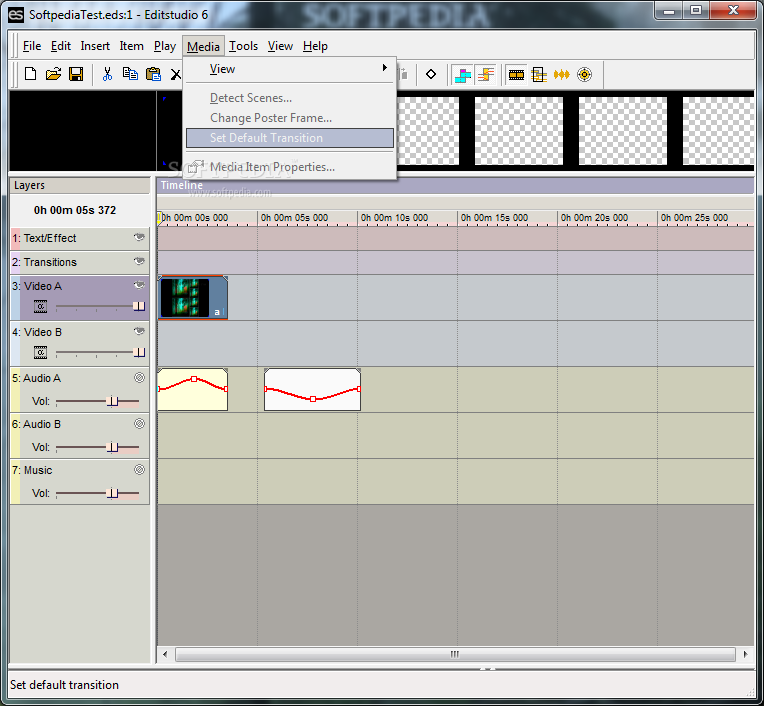Screen dimensions: 764x706
Task: Click the timeline playhead marker at start
Action: tap(159, 218)
